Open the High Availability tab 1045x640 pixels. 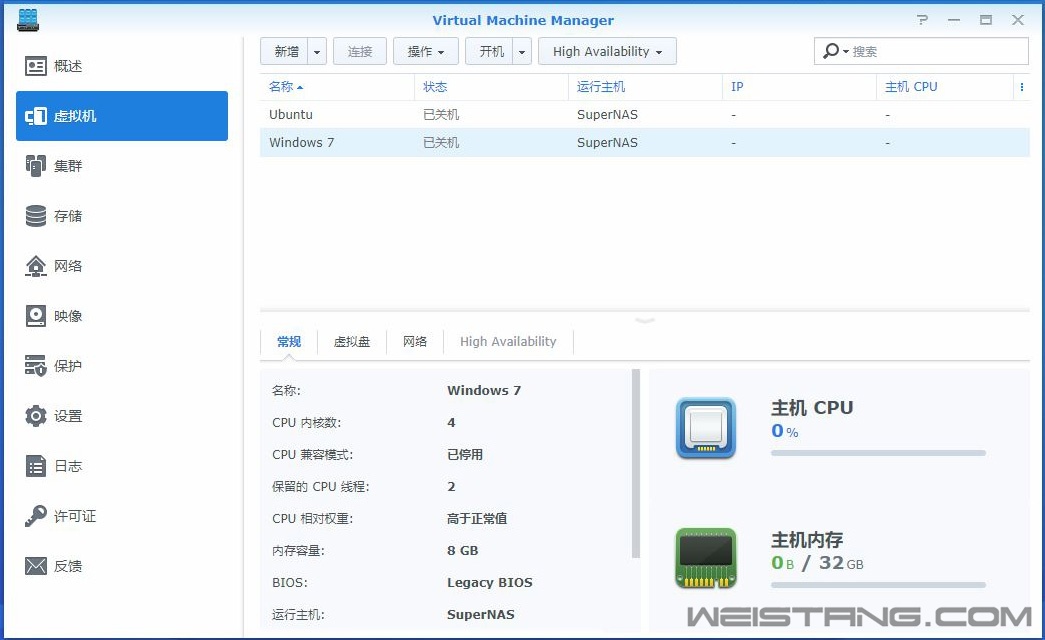508,341
